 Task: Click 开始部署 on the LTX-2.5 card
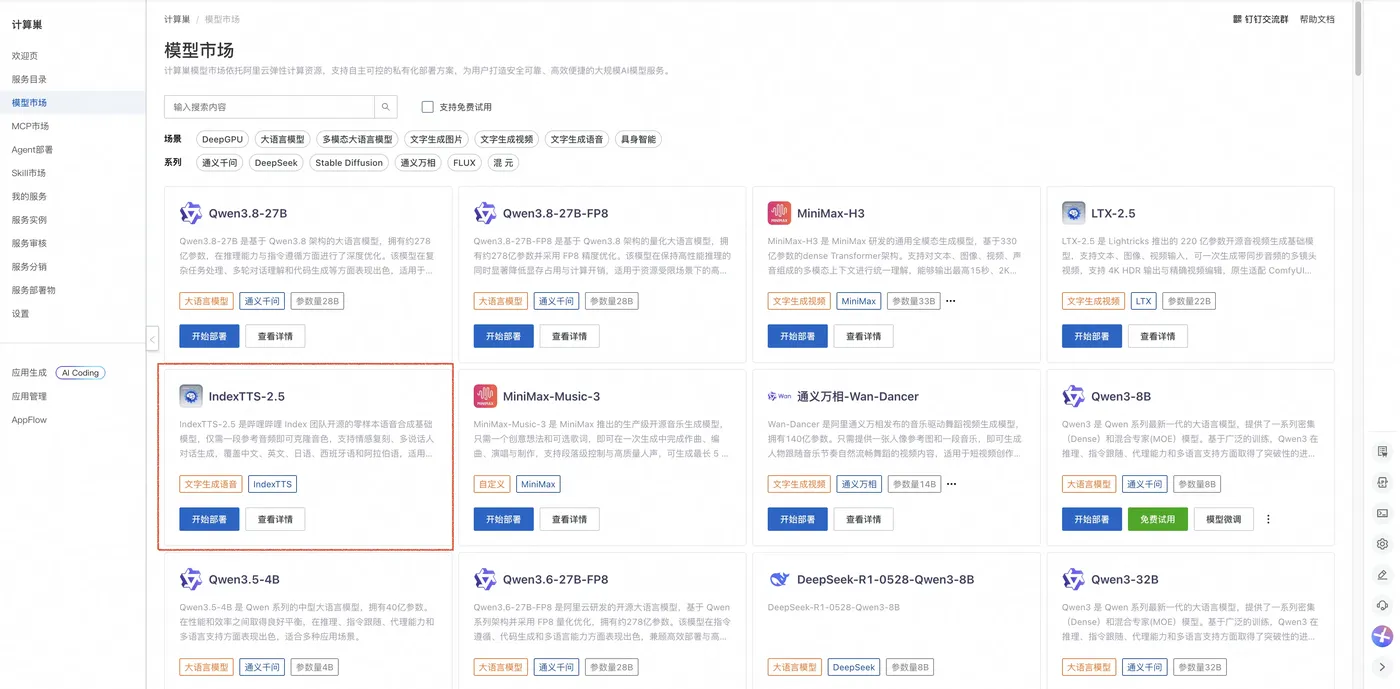[x=1092, y=336]
